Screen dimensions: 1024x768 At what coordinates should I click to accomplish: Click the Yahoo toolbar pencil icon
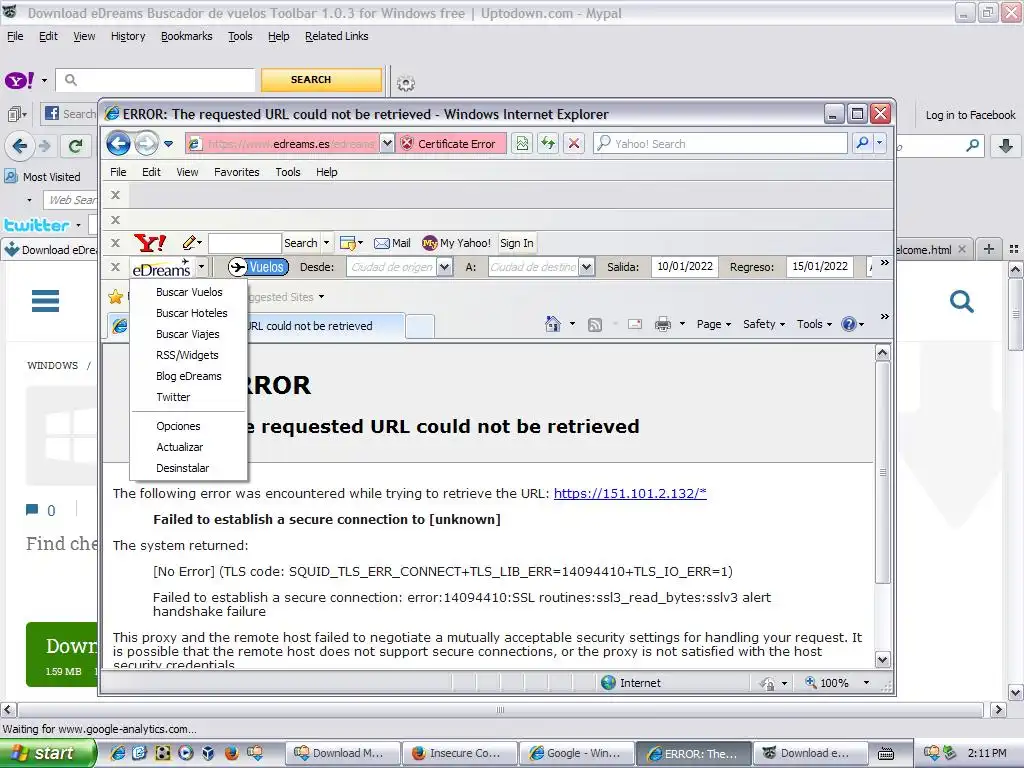tap(190, 243)
